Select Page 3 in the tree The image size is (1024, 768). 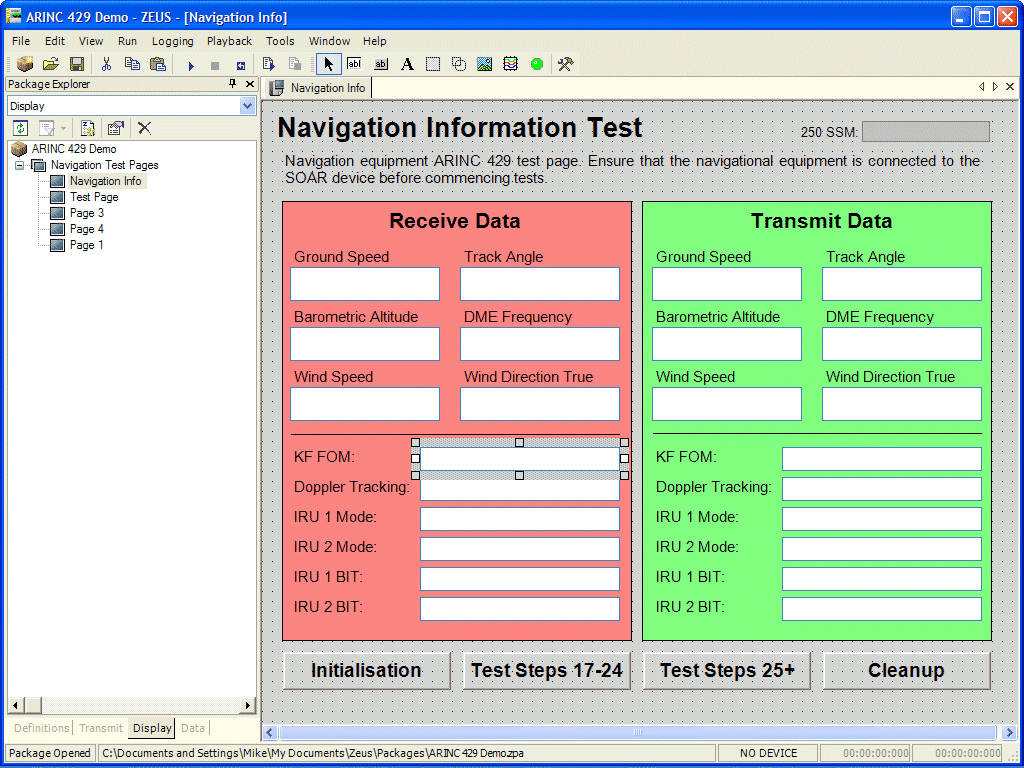point(87,213)
